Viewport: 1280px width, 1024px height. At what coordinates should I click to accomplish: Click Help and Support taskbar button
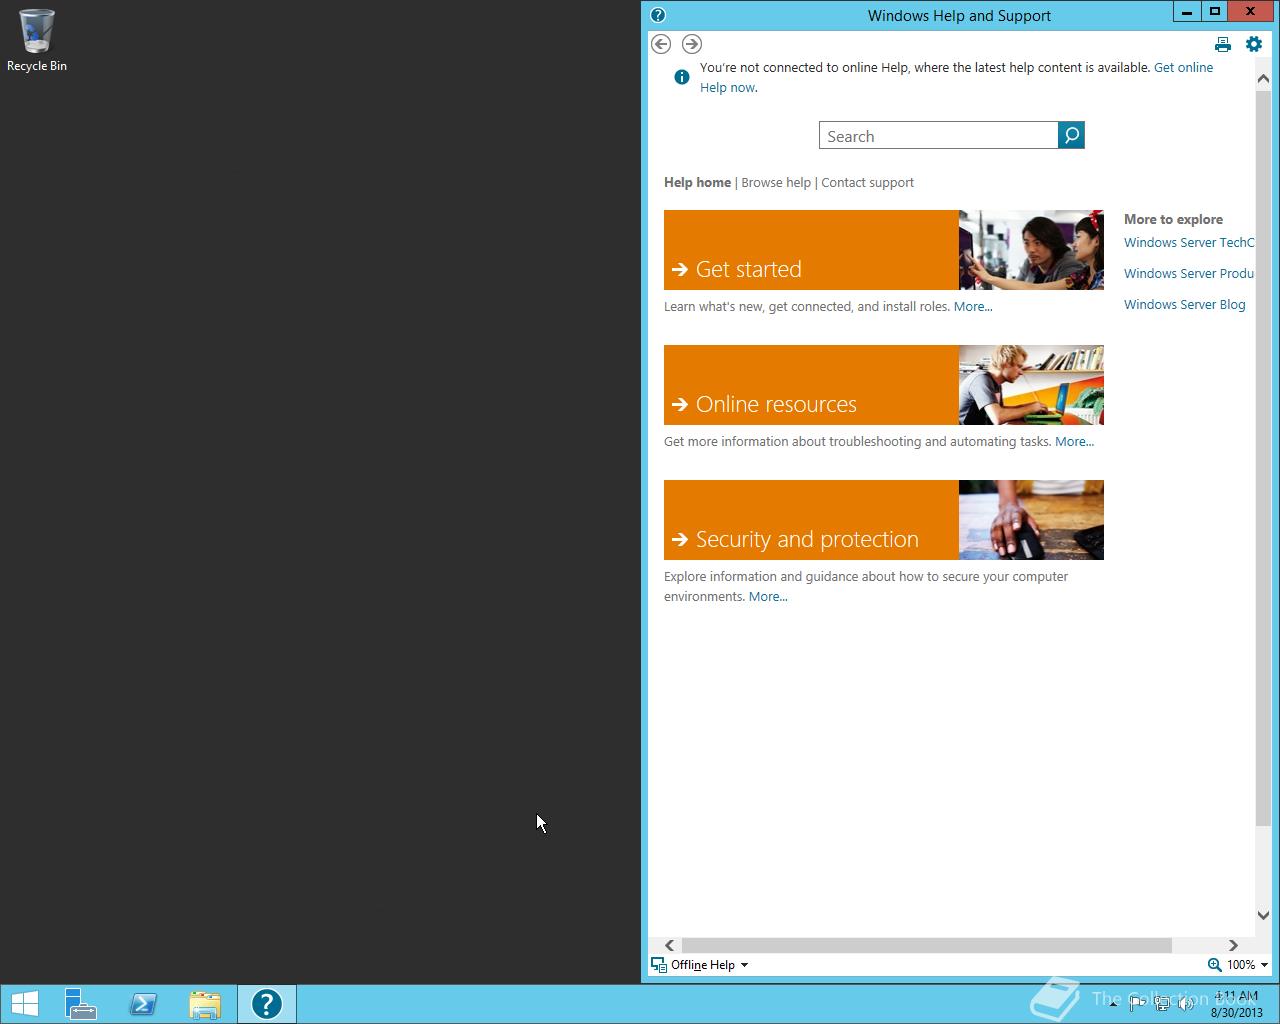tap(267, 1004)
